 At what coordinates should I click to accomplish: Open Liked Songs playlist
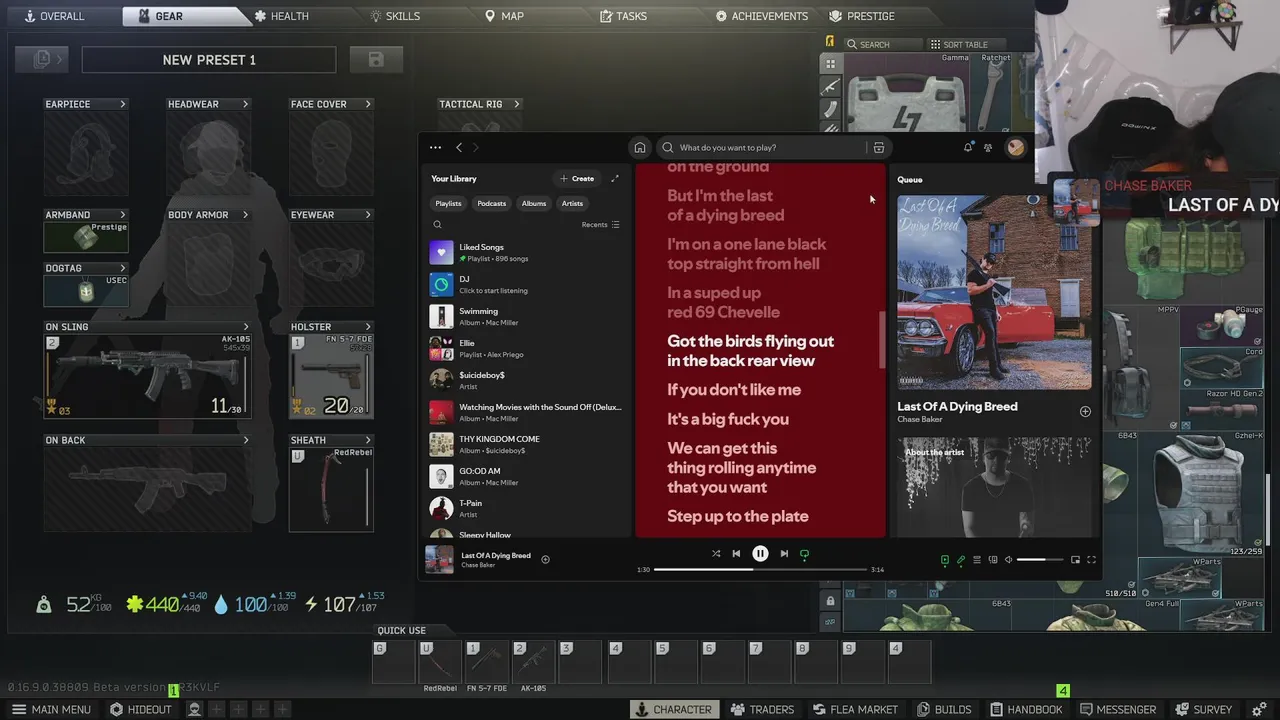pos(526,252)
